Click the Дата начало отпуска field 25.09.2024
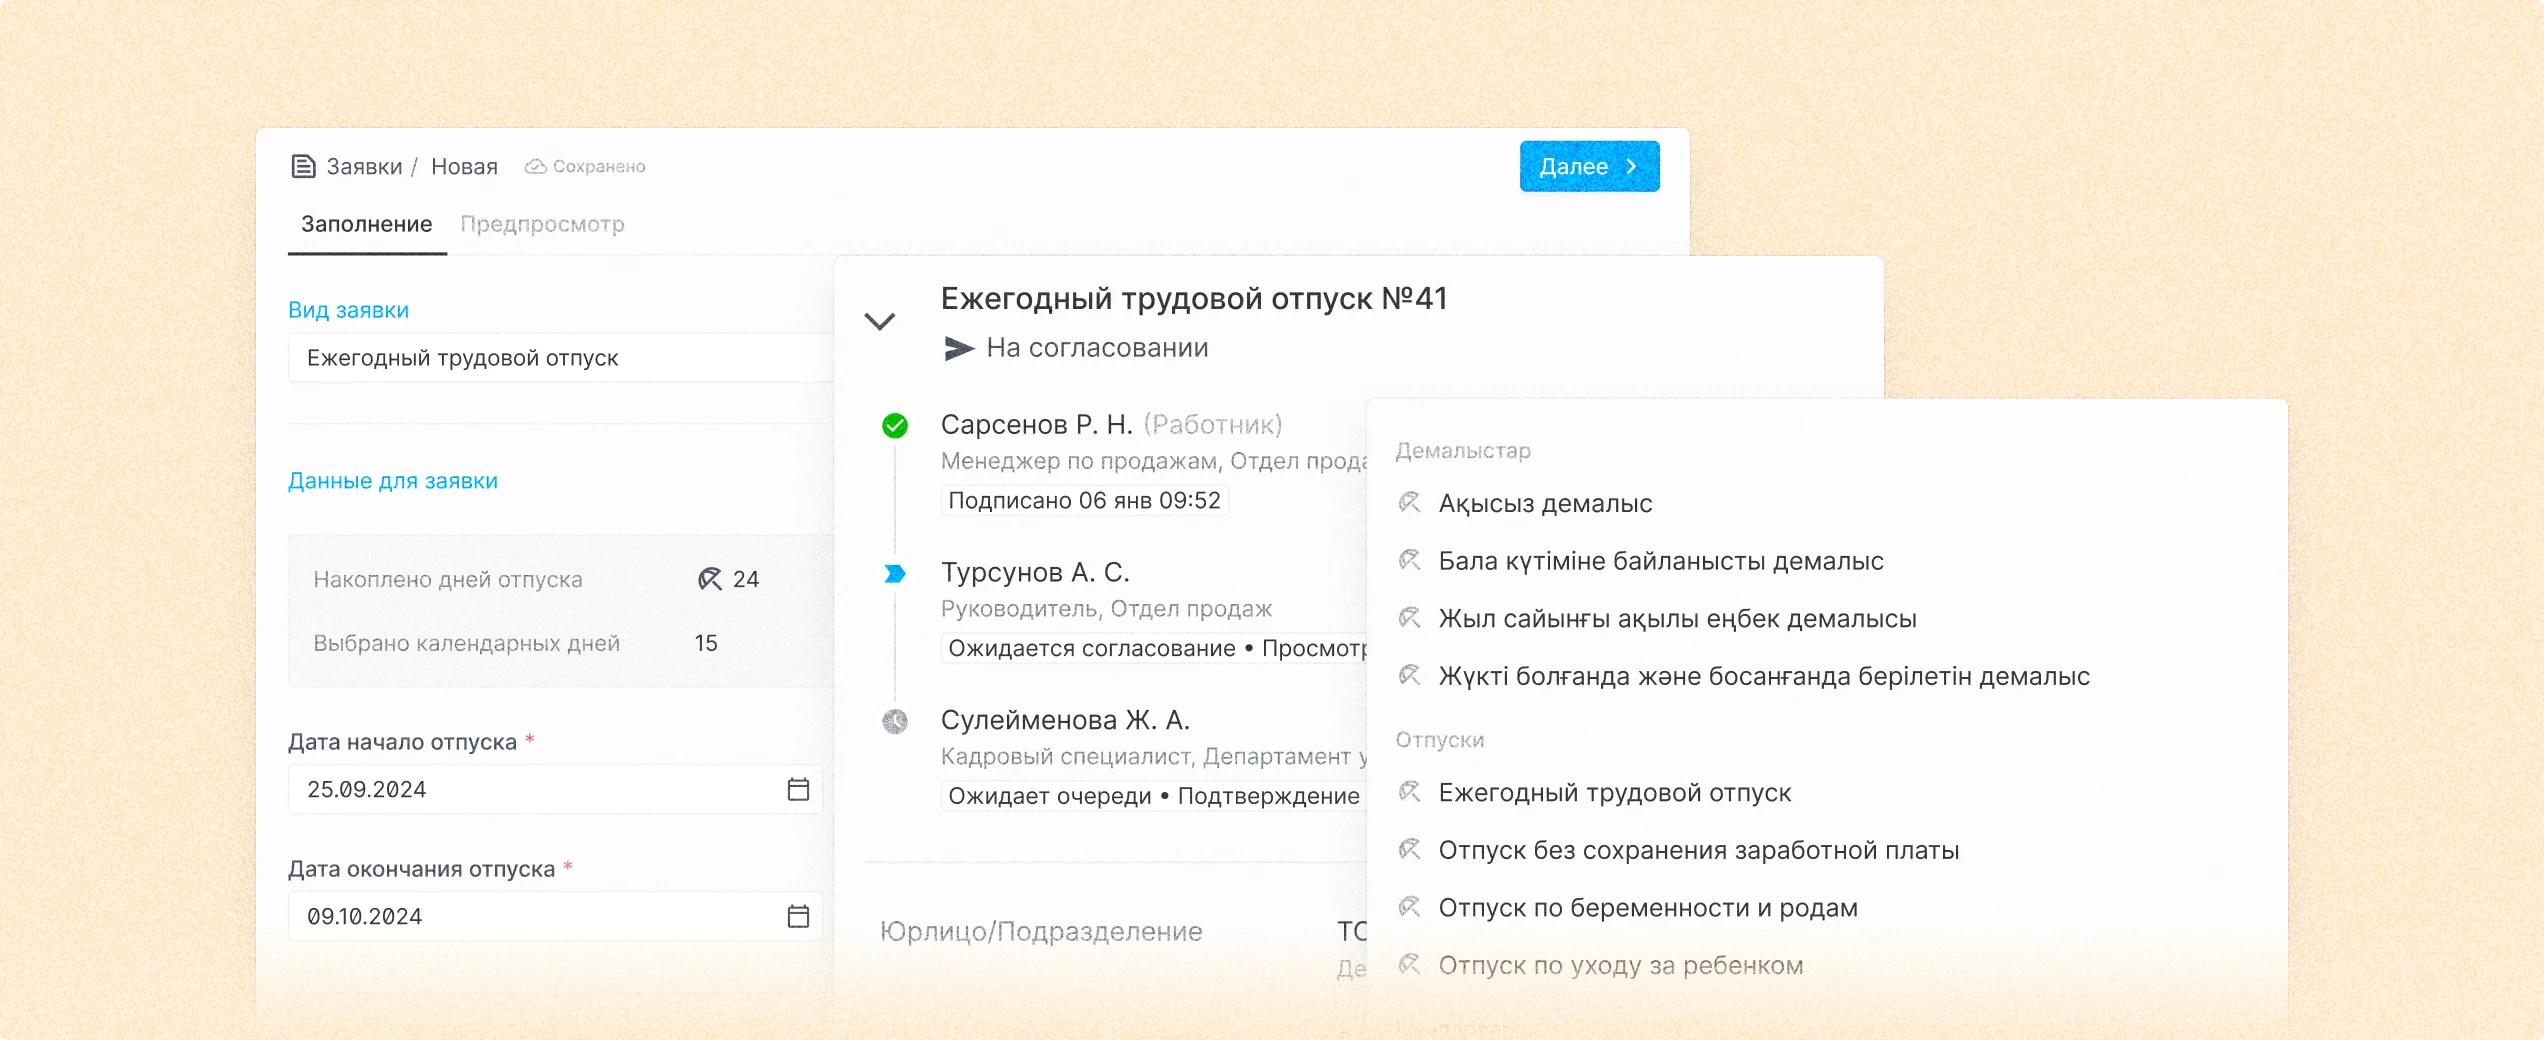 (555, 789)
